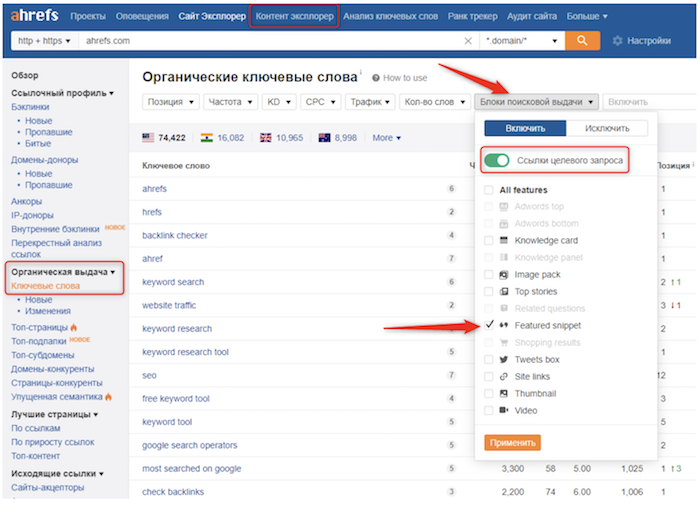Viewport: 700px width, 517px height.
Task: Click the Shopping results cart icon
Action: click(504, 342)
